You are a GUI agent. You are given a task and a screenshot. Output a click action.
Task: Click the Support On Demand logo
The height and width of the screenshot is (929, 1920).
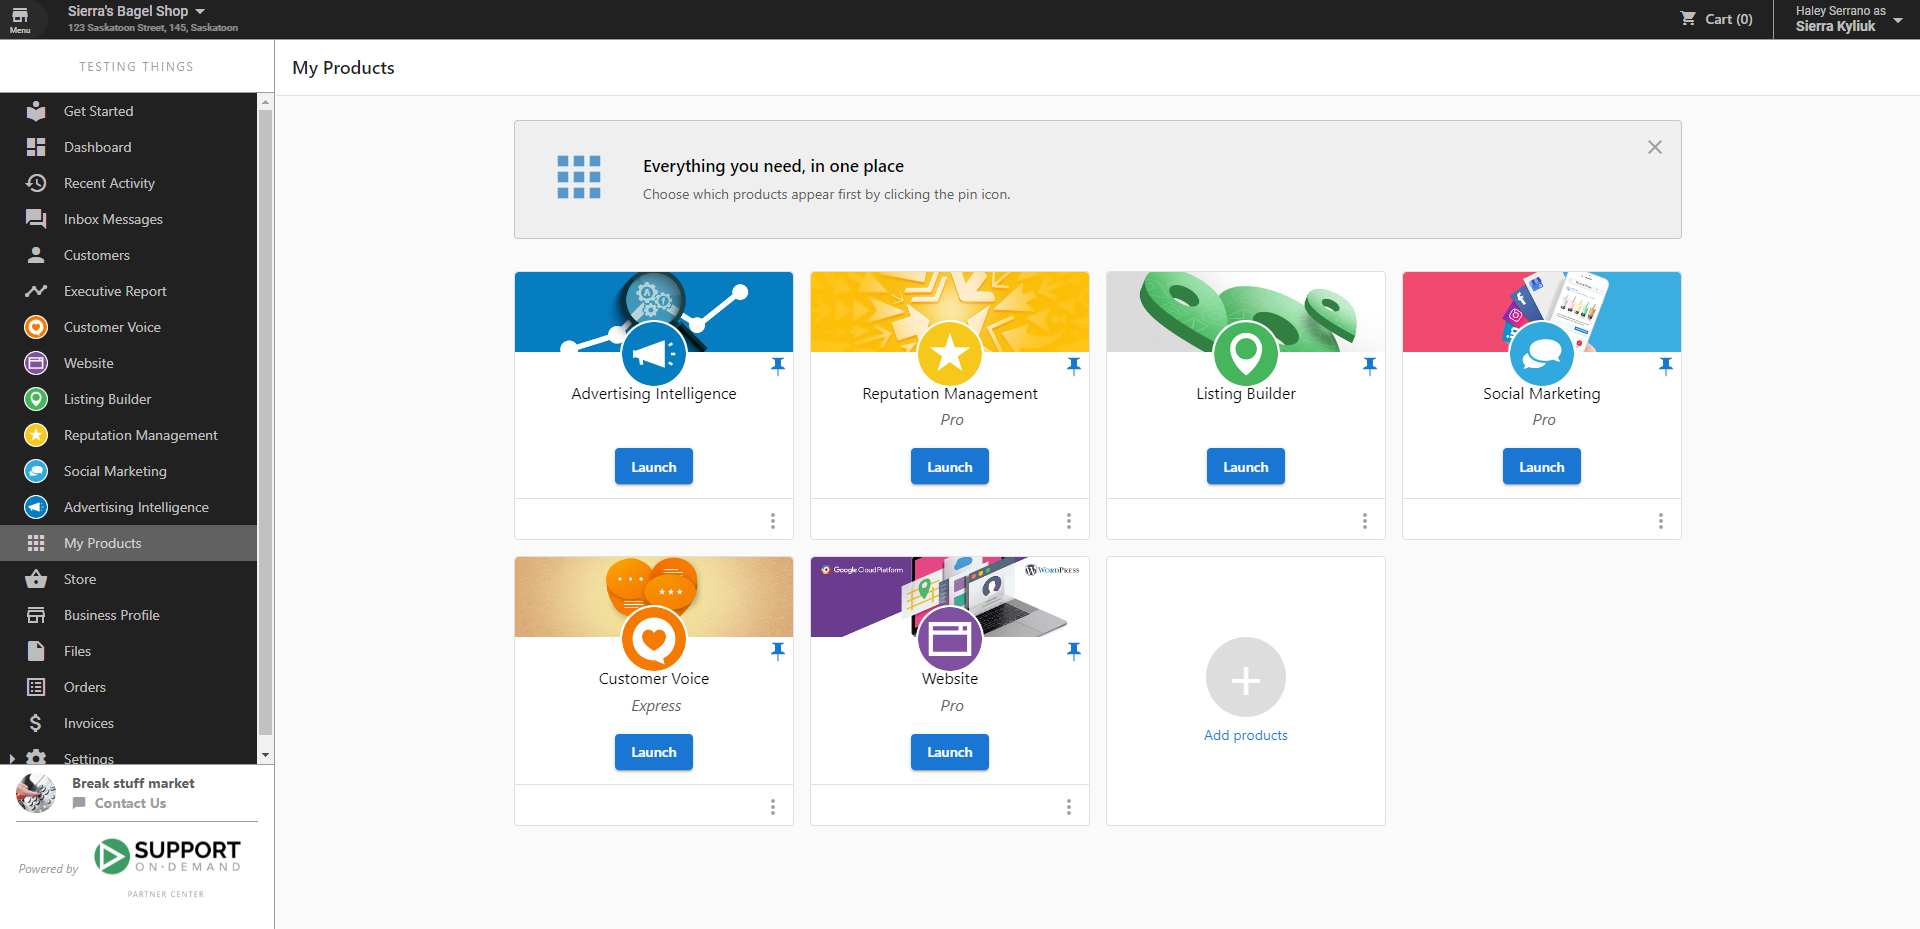pyautogui.click(x=167, y=857)
